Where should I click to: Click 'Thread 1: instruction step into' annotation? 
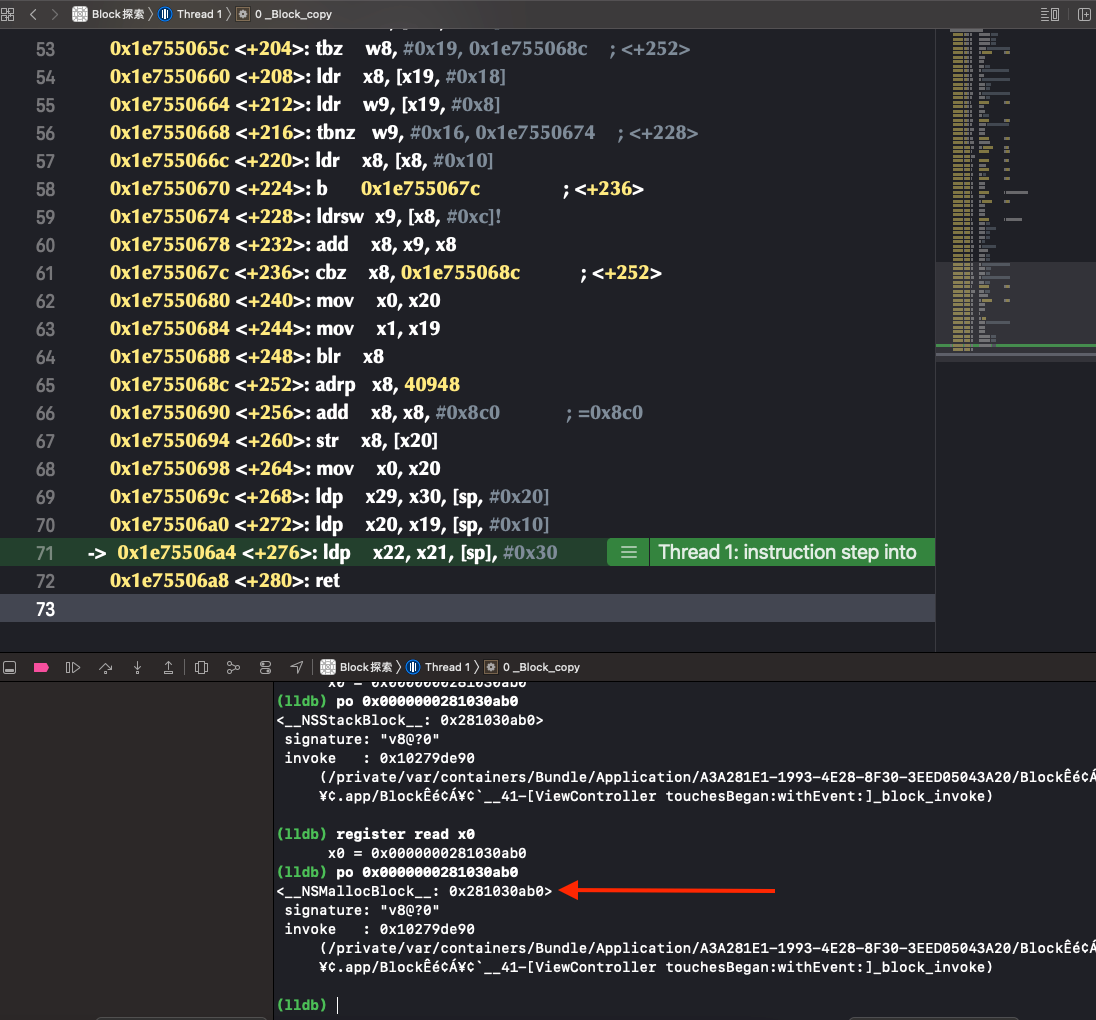point(787,552)
